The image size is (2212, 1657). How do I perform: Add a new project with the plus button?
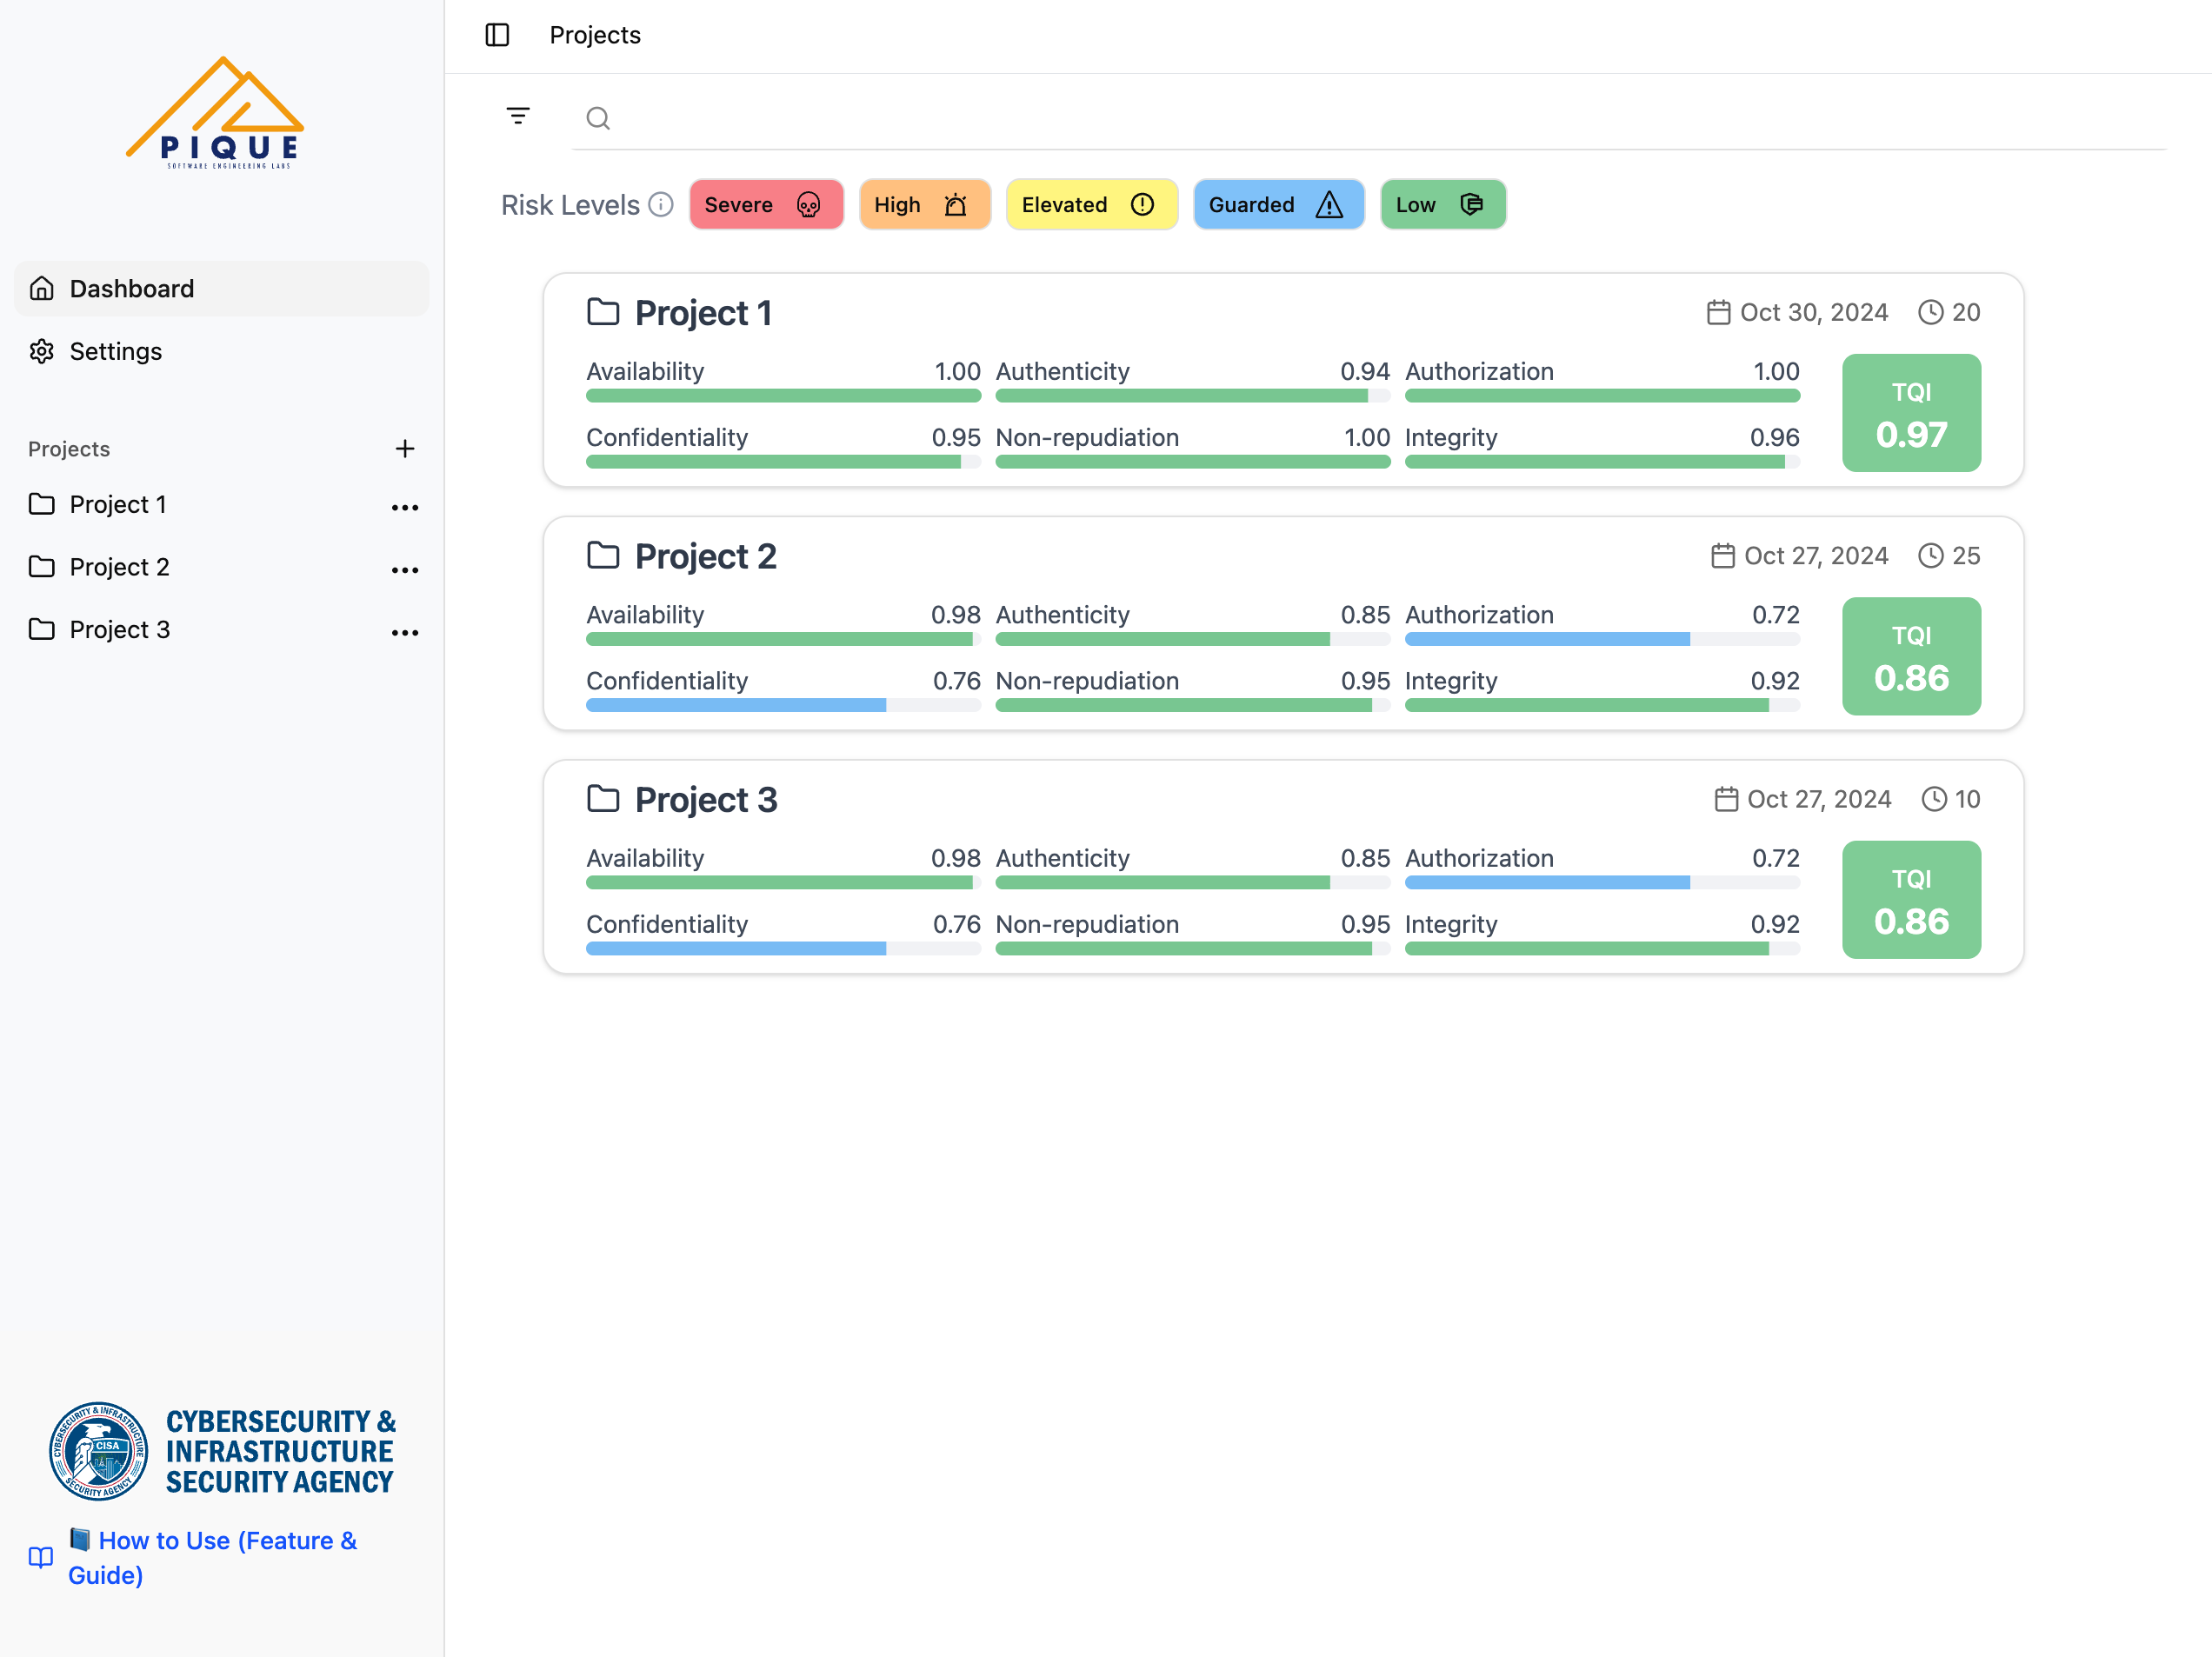404,448
